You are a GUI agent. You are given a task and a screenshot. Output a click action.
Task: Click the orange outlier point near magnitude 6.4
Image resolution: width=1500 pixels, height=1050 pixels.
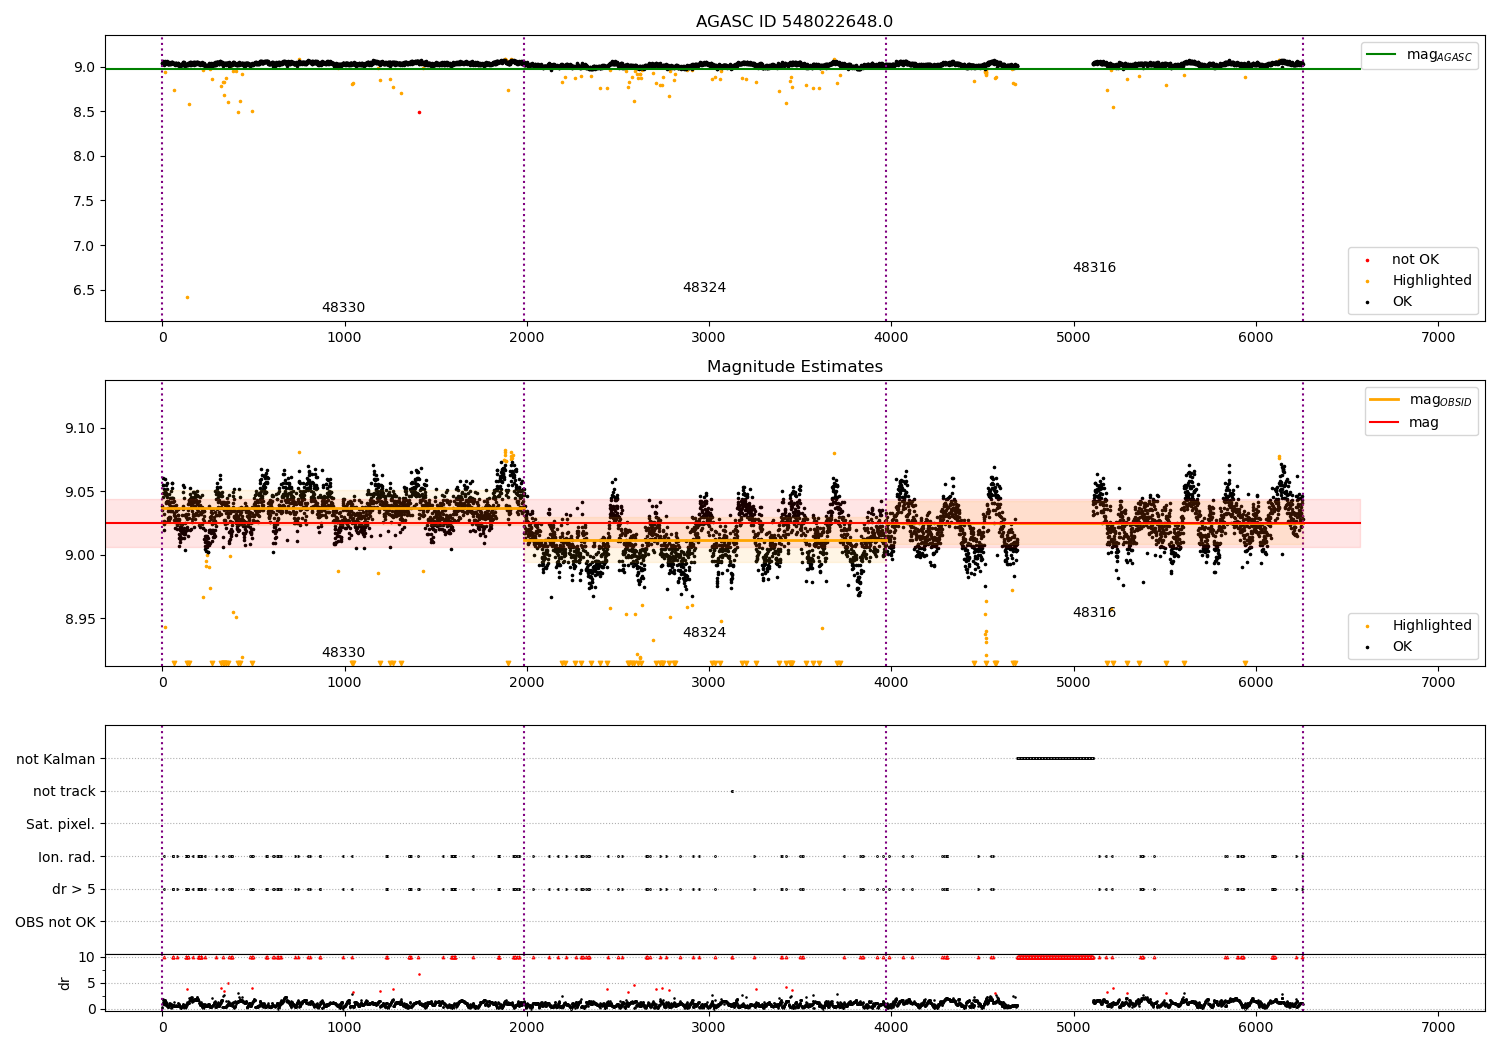coord(187,297)
